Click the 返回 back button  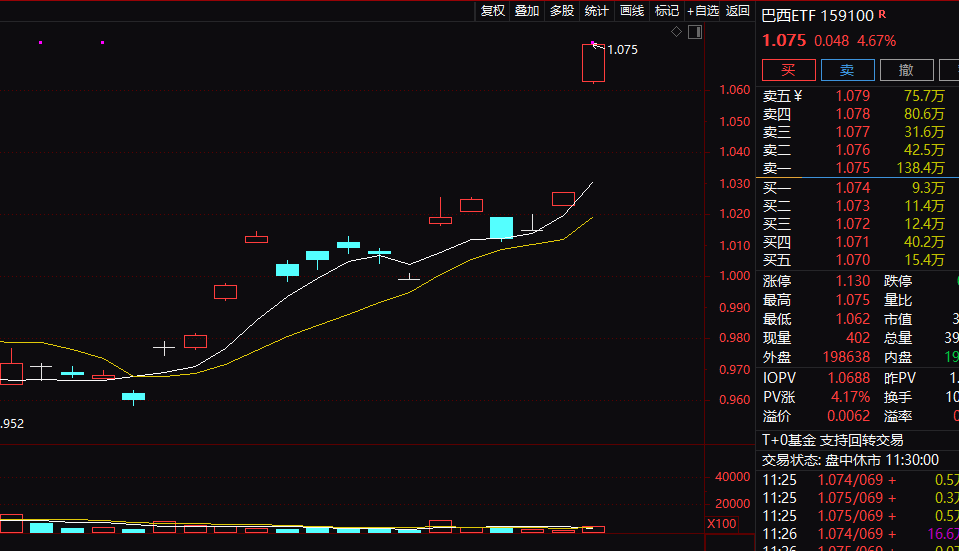[738, 11]
